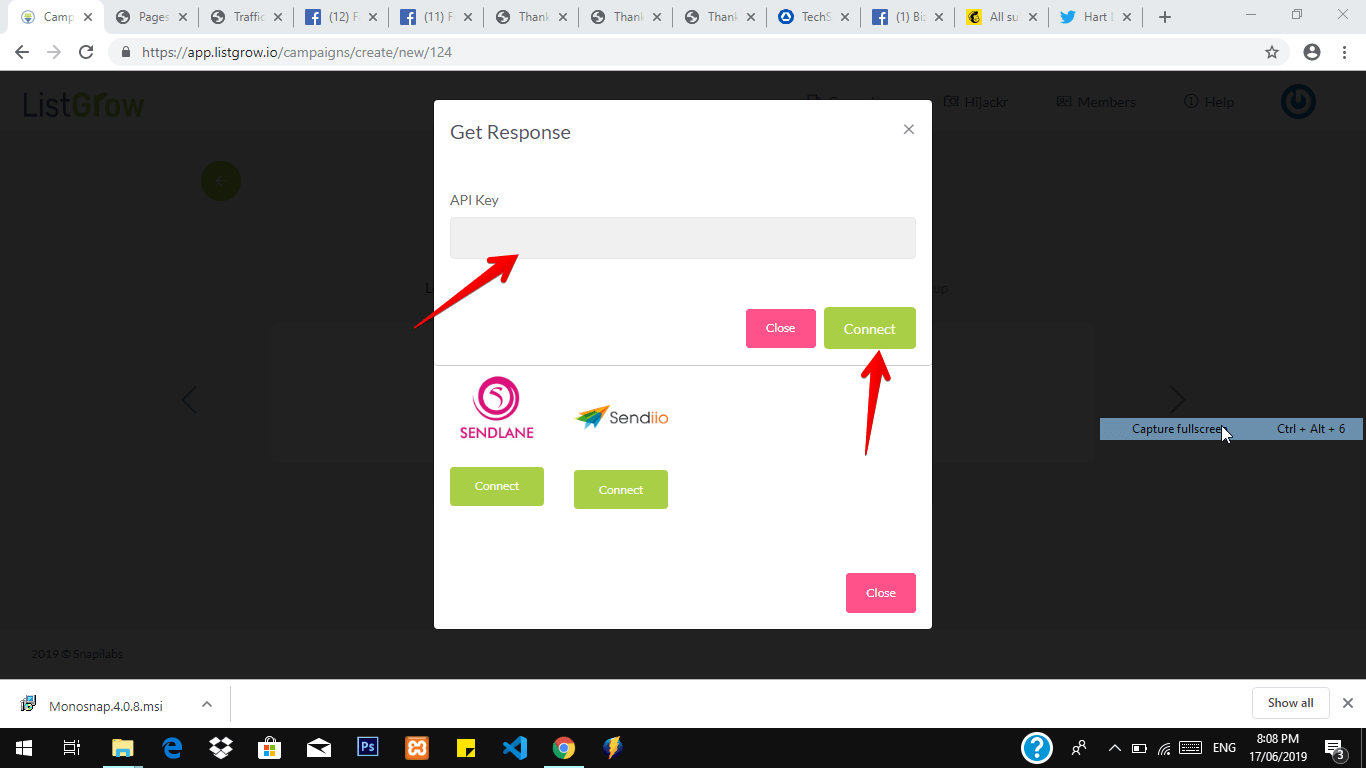The width and height of the screenshot is (1366, 768).
Task: Connect the Sendlane autoresponder
Action: tap(497, 486)
